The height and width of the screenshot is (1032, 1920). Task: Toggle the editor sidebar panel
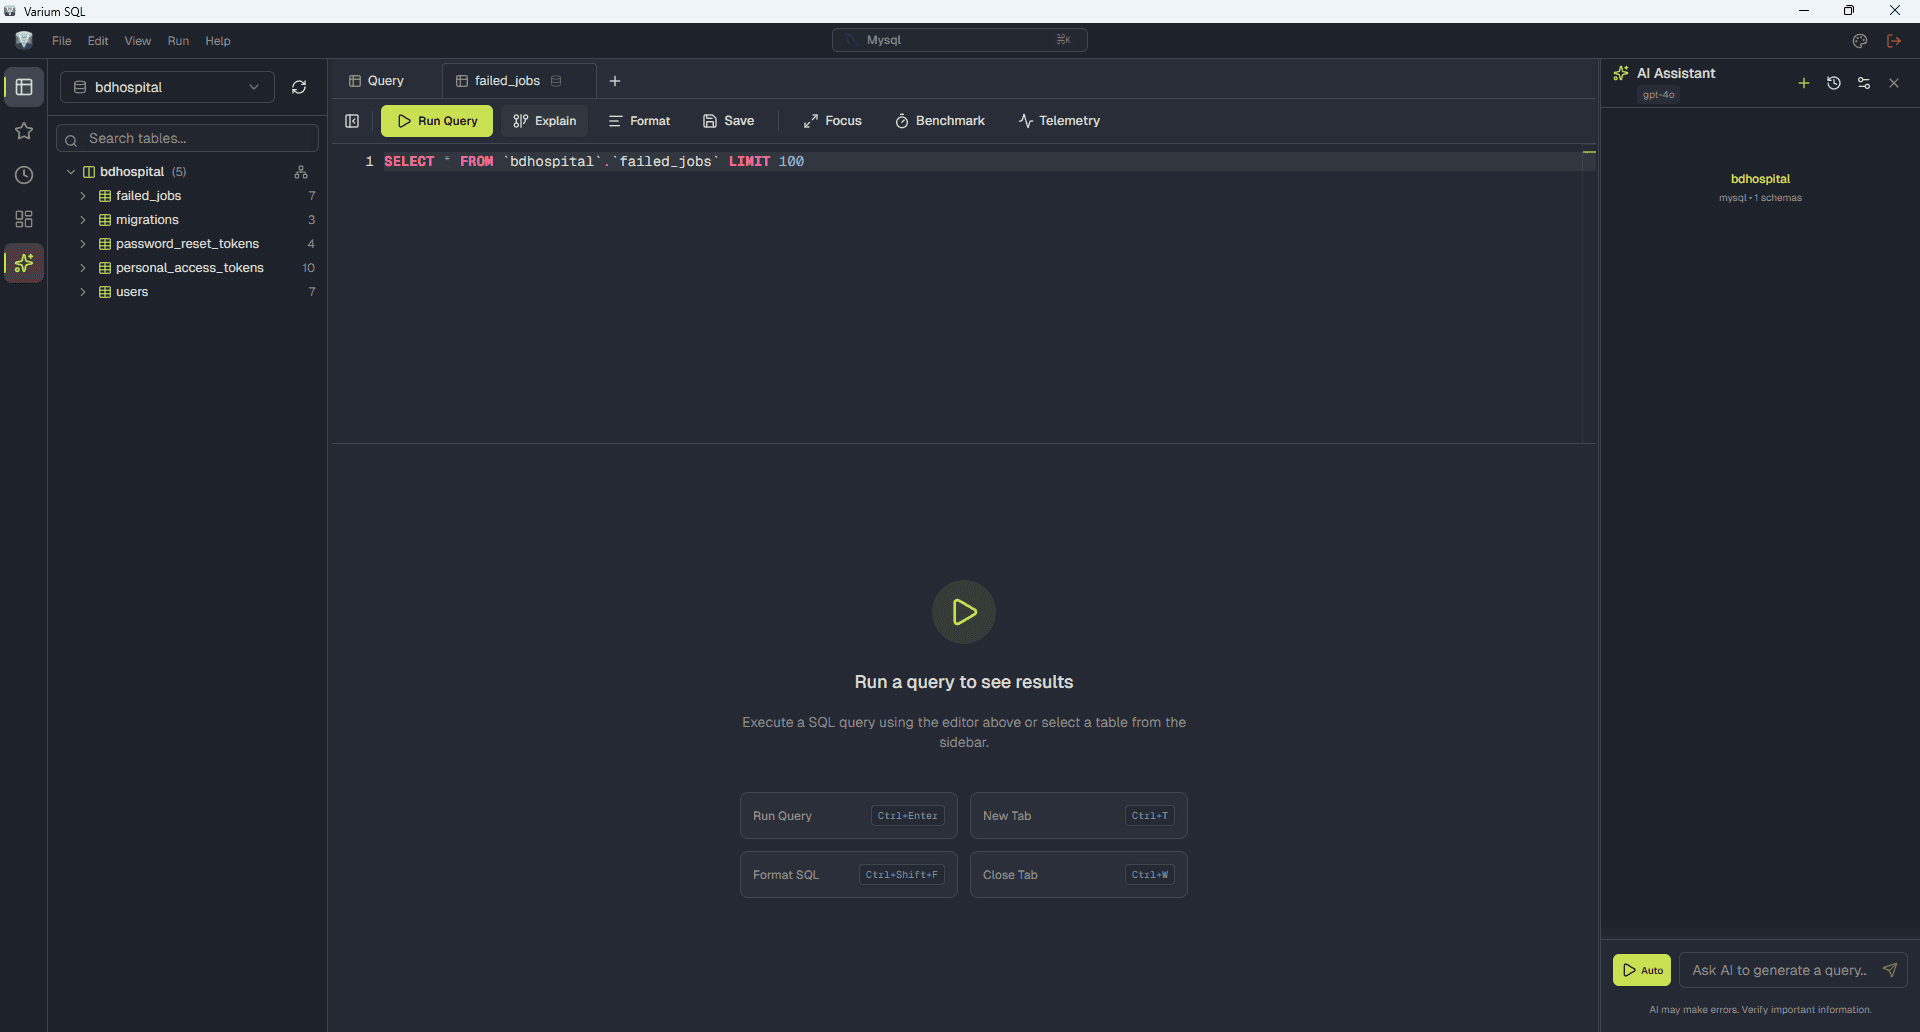[352, 121]
